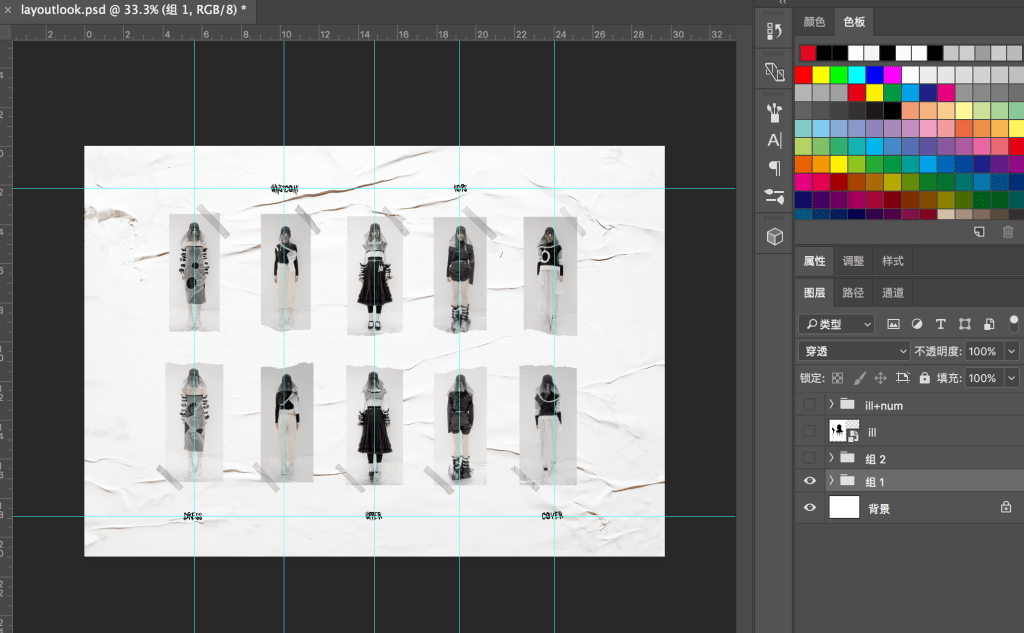Create a new swatch with the page icon
Viewport: 1024px width, 633px height.
pyautogui.click(x=980, y=232)
